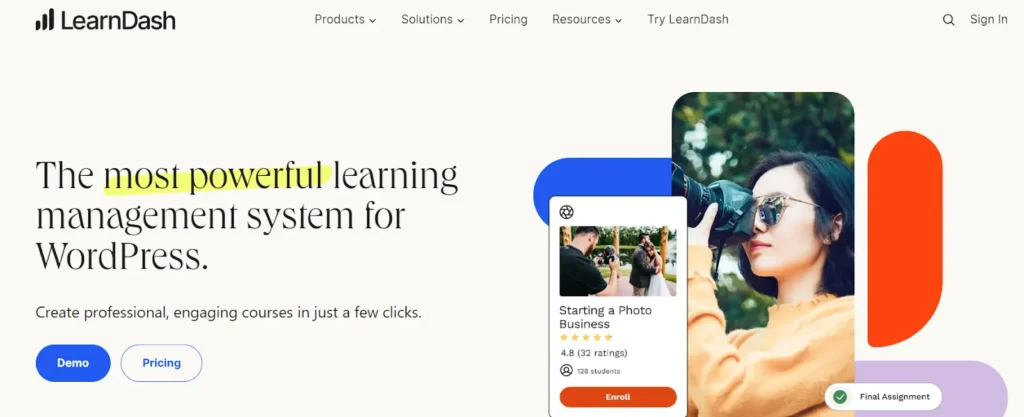This screenshot has height=417, width=1024.
Task: Expand the Solutions dropdown menu
Action: coord(432,20)
